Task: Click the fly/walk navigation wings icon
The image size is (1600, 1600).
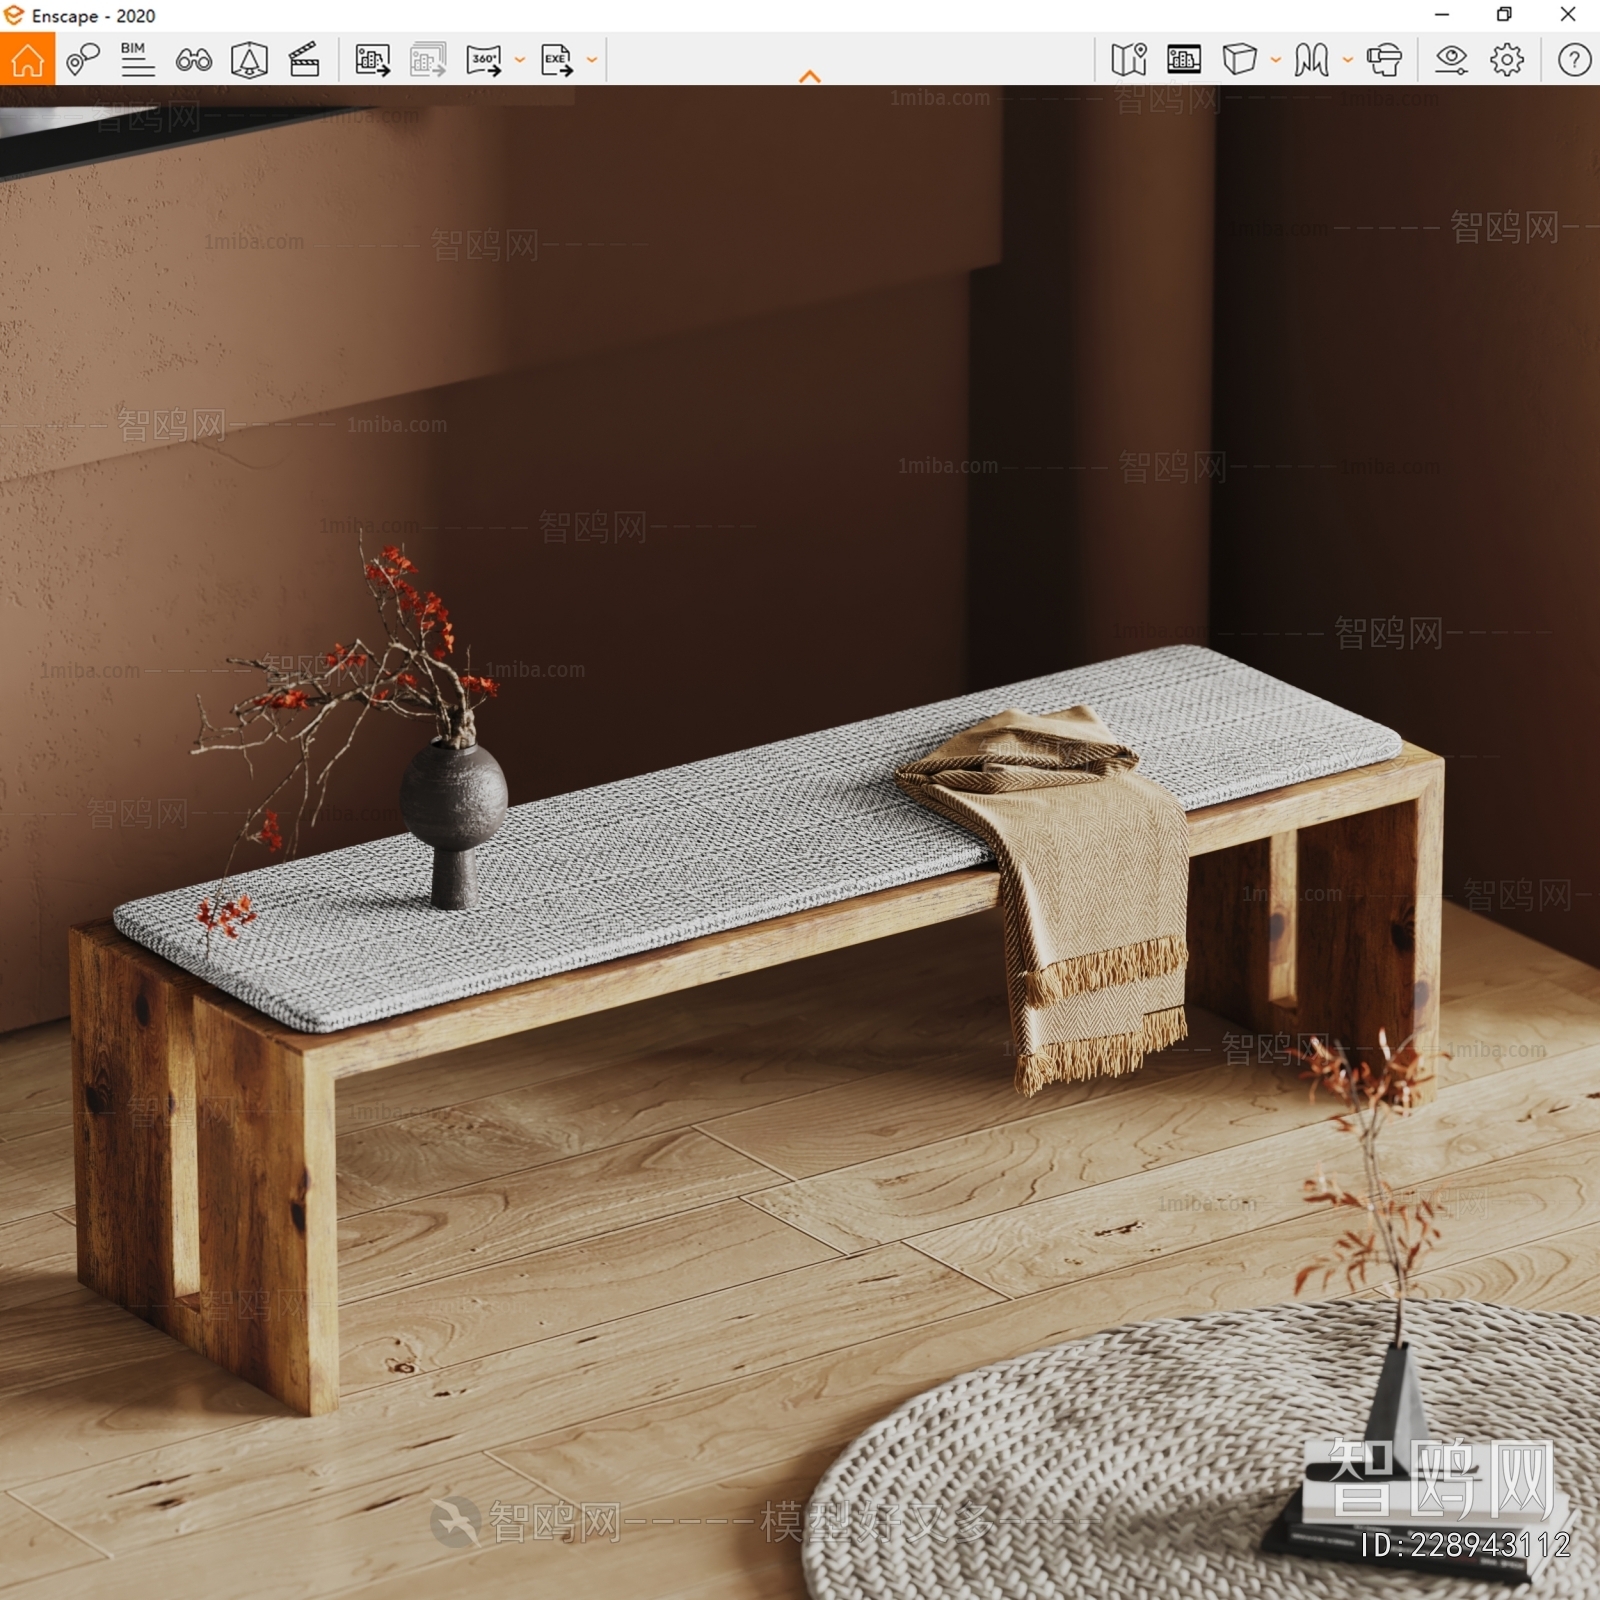Action: 1312,60
